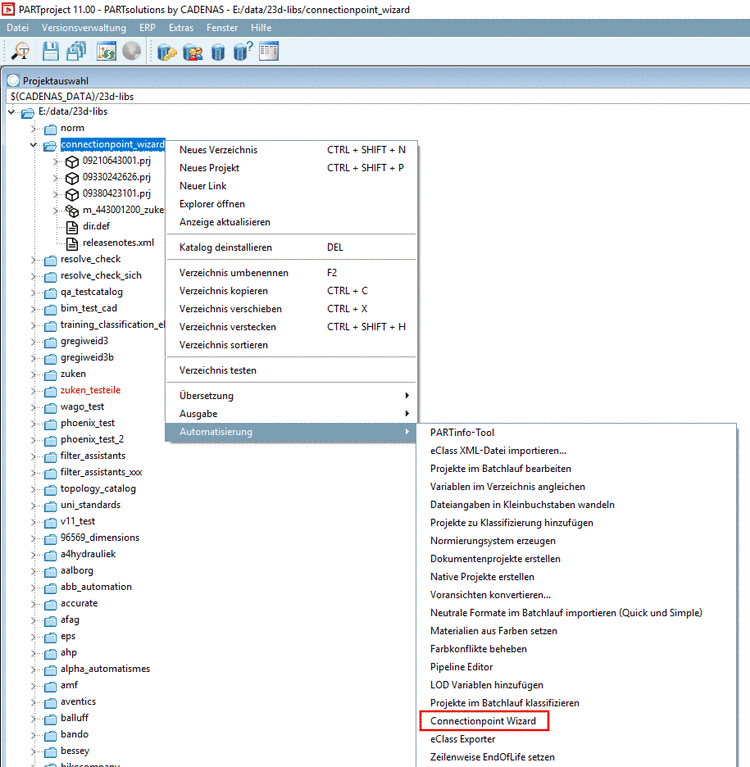
Task: Select Katalog deinstallieren entry
Action: click(x=292, y=247)
